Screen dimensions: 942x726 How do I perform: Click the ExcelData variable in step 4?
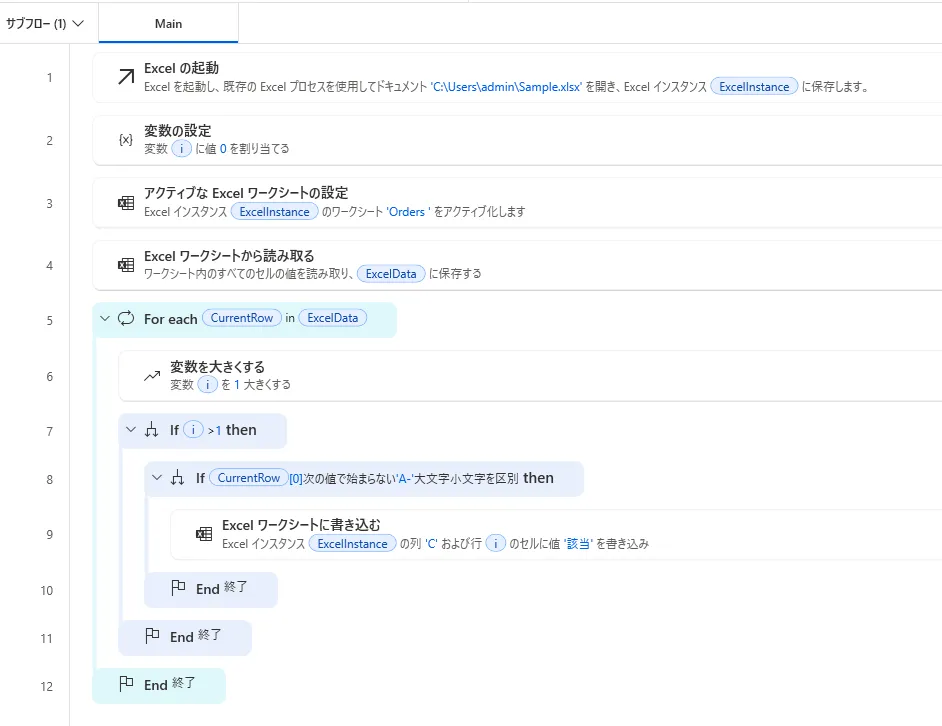coord(392,273)
